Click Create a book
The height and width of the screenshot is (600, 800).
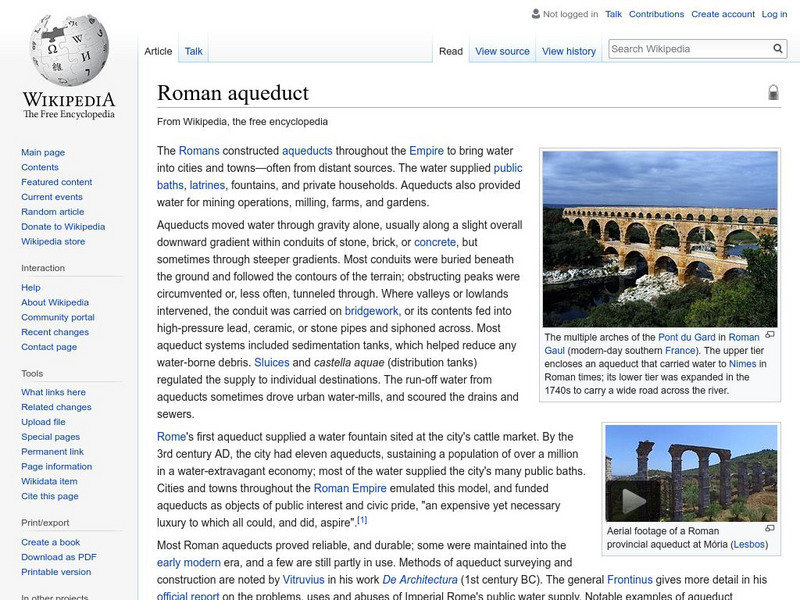pyautogui.click(x=51, y=542)
